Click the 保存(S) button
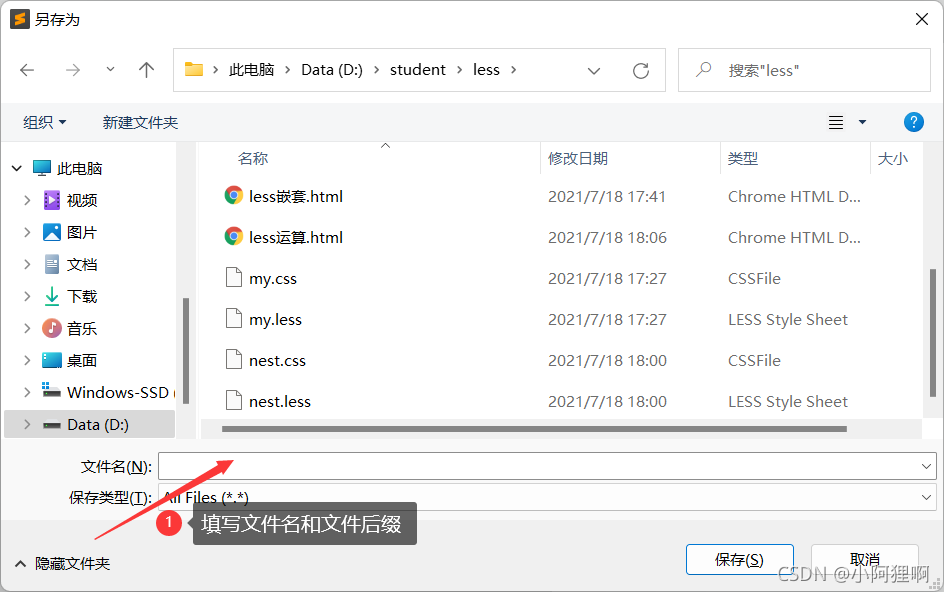The image size is (944, 592). tap(739, 559)
